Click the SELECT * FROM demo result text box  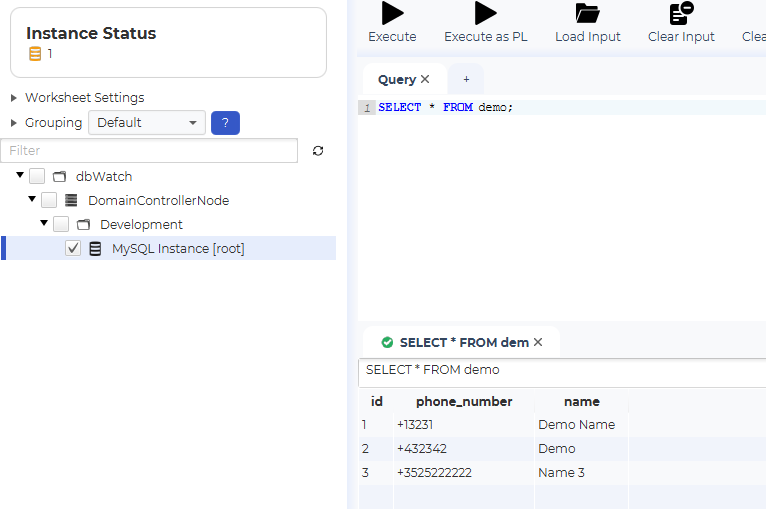(562, 373)
